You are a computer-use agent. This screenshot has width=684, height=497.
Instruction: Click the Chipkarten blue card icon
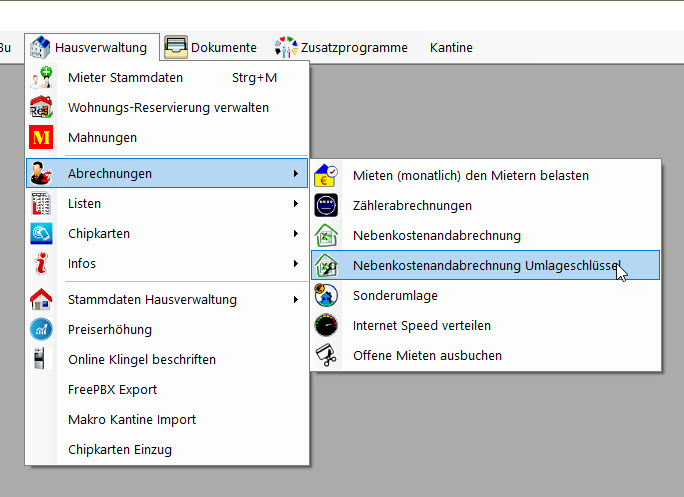pos(41,233)
